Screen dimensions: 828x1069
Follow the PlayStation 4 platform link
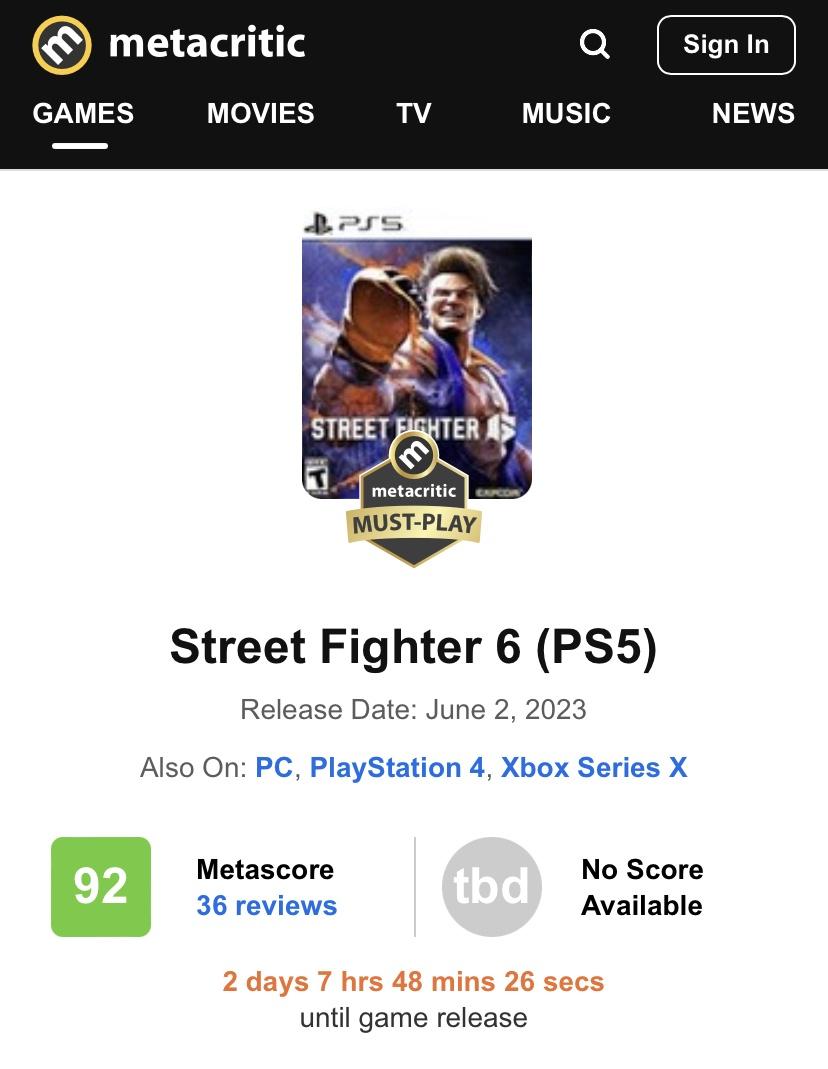point(397,768)
